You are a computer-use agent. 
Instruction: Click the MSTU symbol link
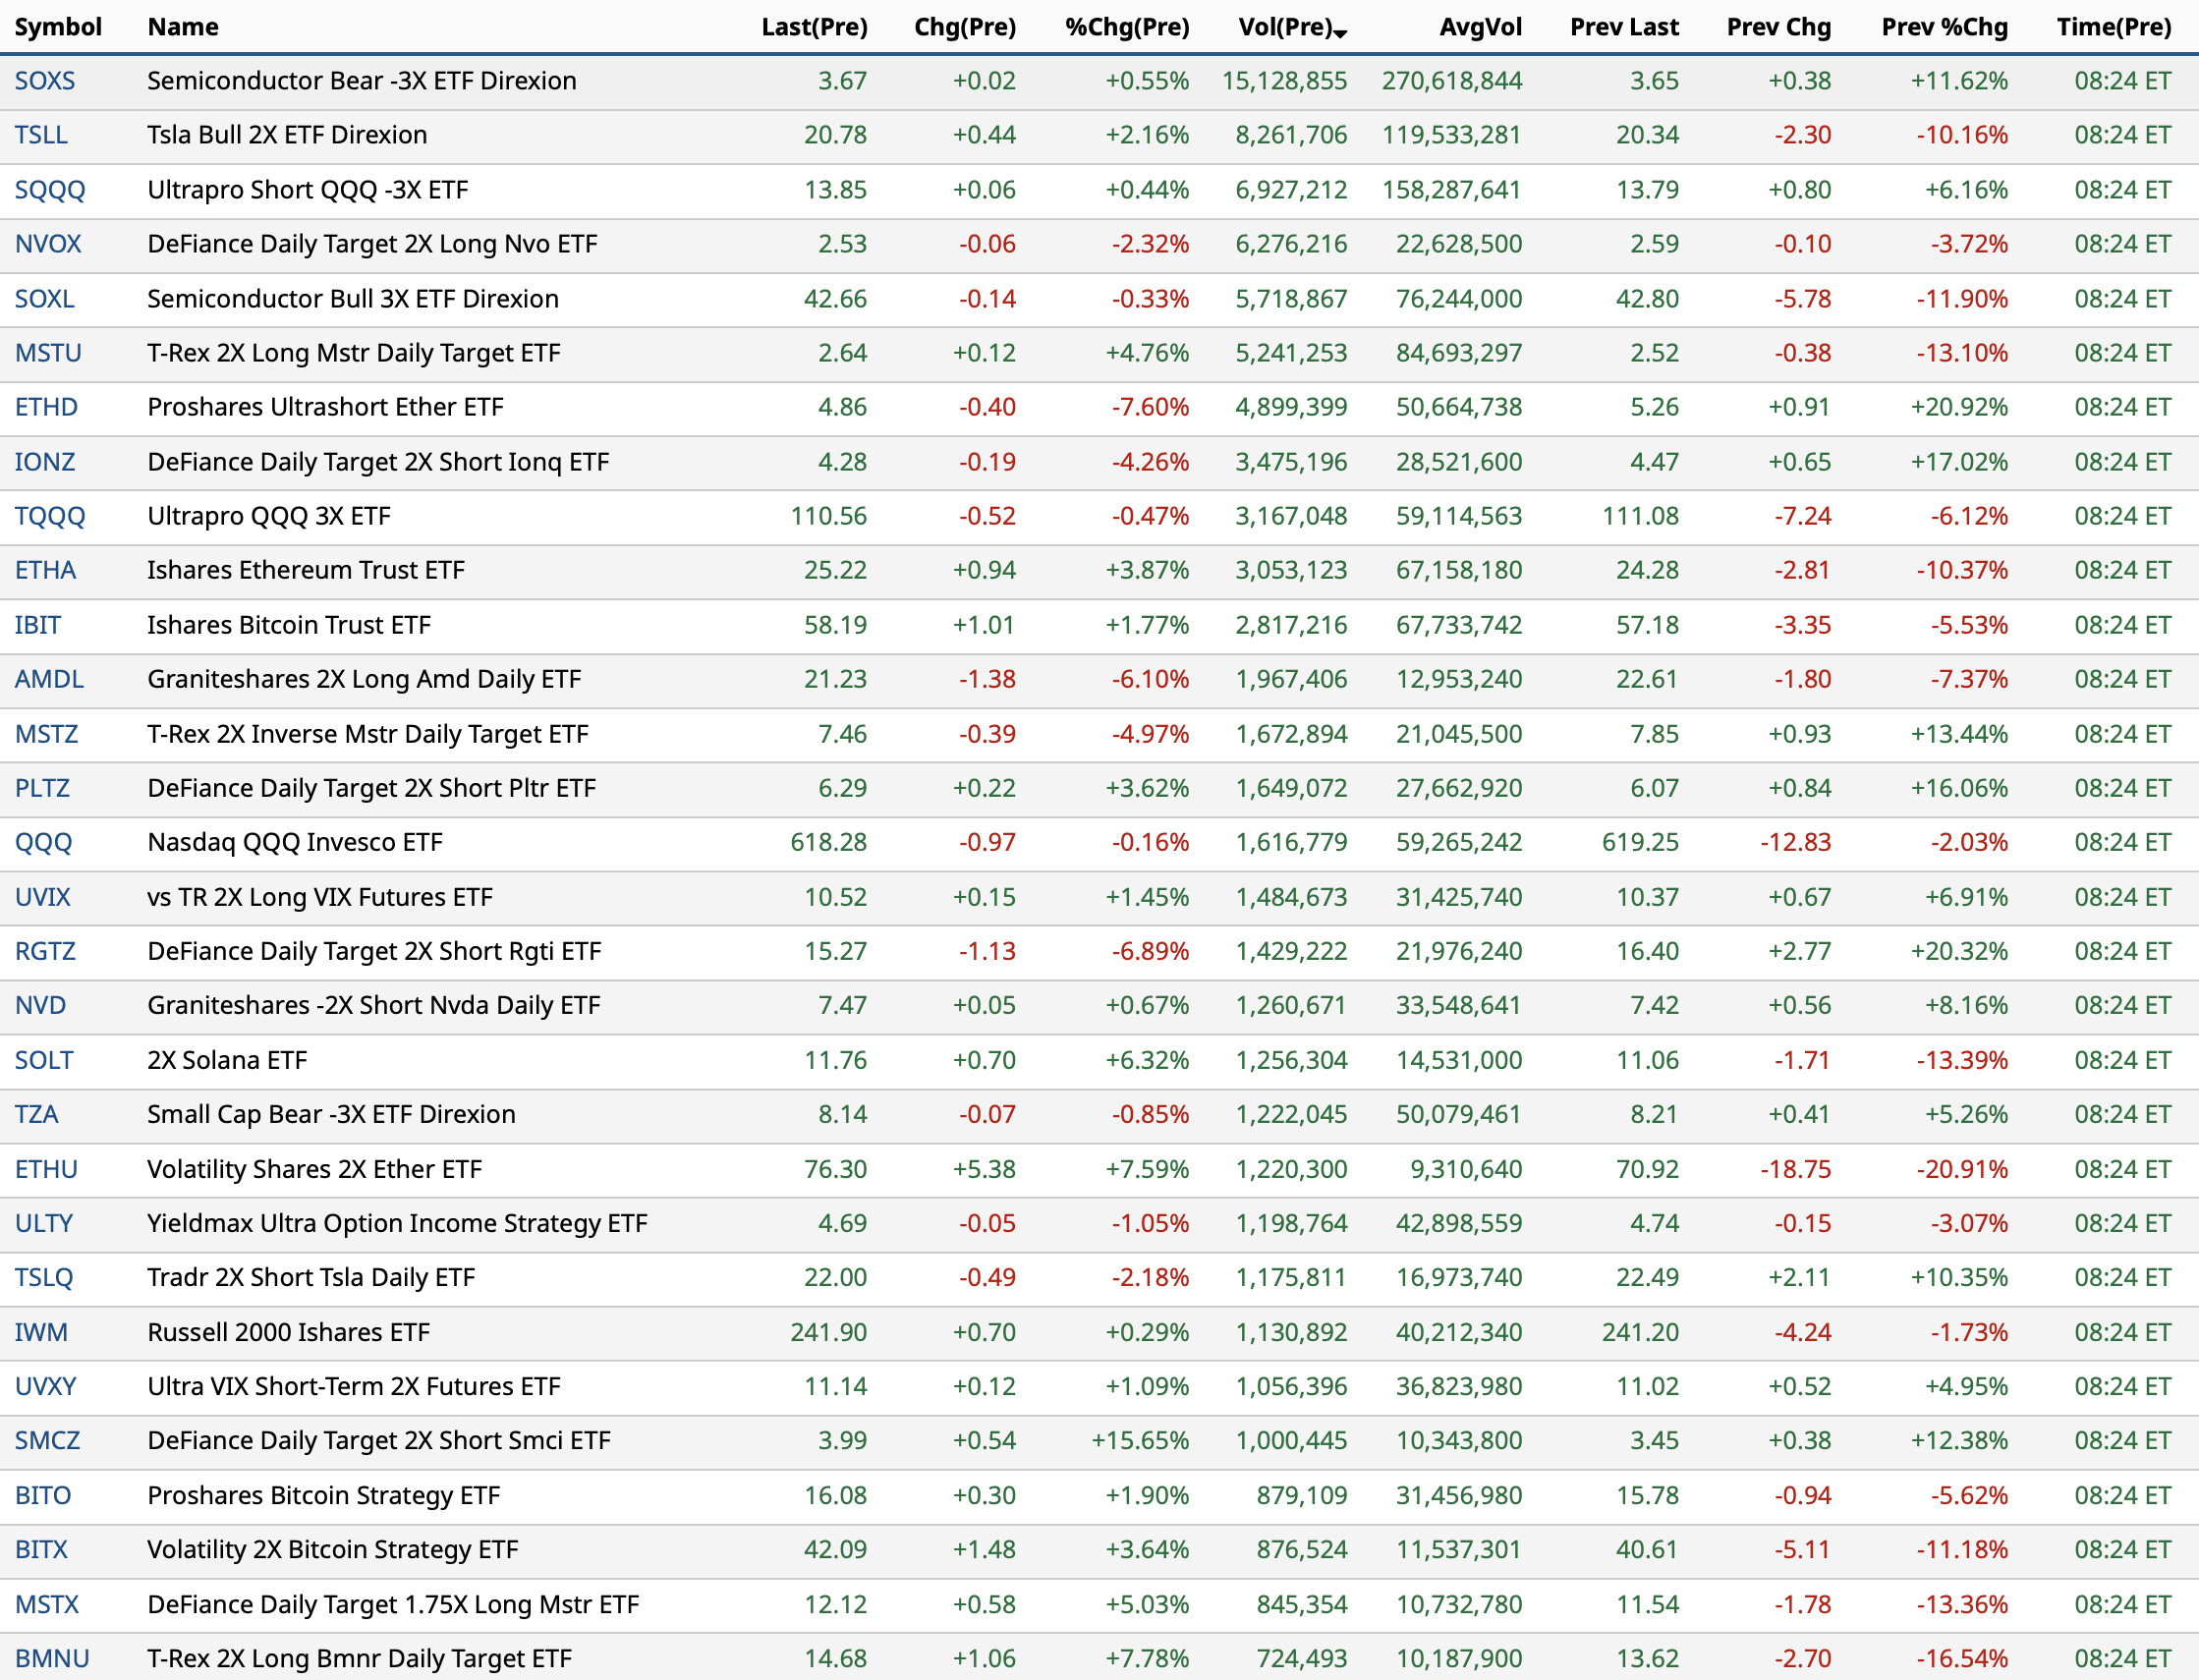48,353
